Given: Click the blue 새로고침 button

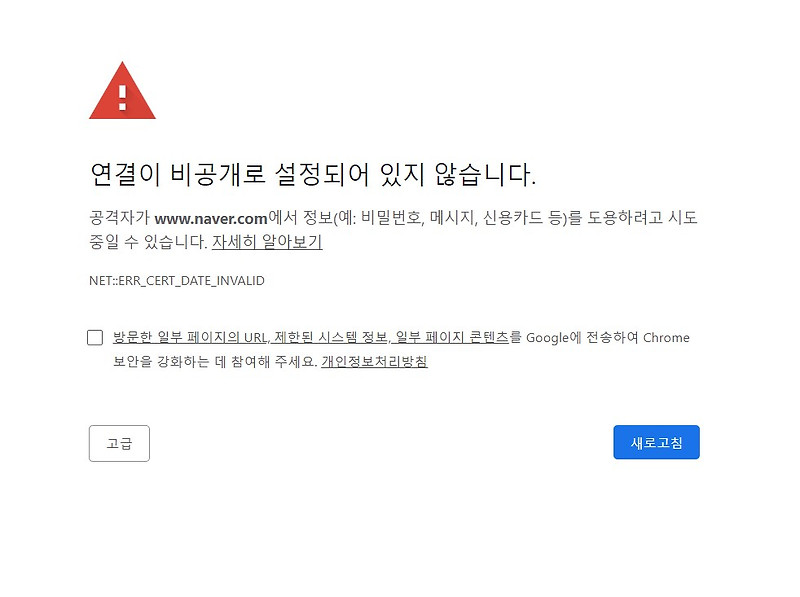Looking at the screenshot, I should [x=656, y=442].
